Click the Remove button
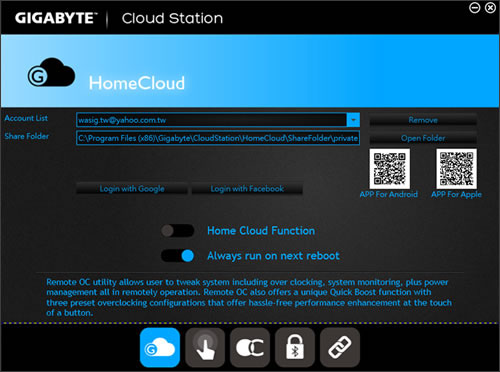Screen dimensions: 500x372 tap(423, 120)
